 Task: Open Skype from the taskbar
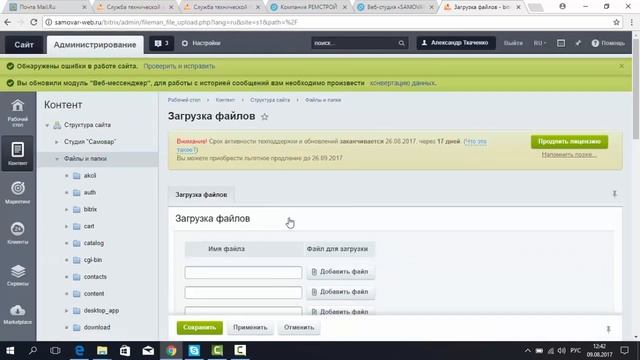pyautogui.click(x=194, y=350)
